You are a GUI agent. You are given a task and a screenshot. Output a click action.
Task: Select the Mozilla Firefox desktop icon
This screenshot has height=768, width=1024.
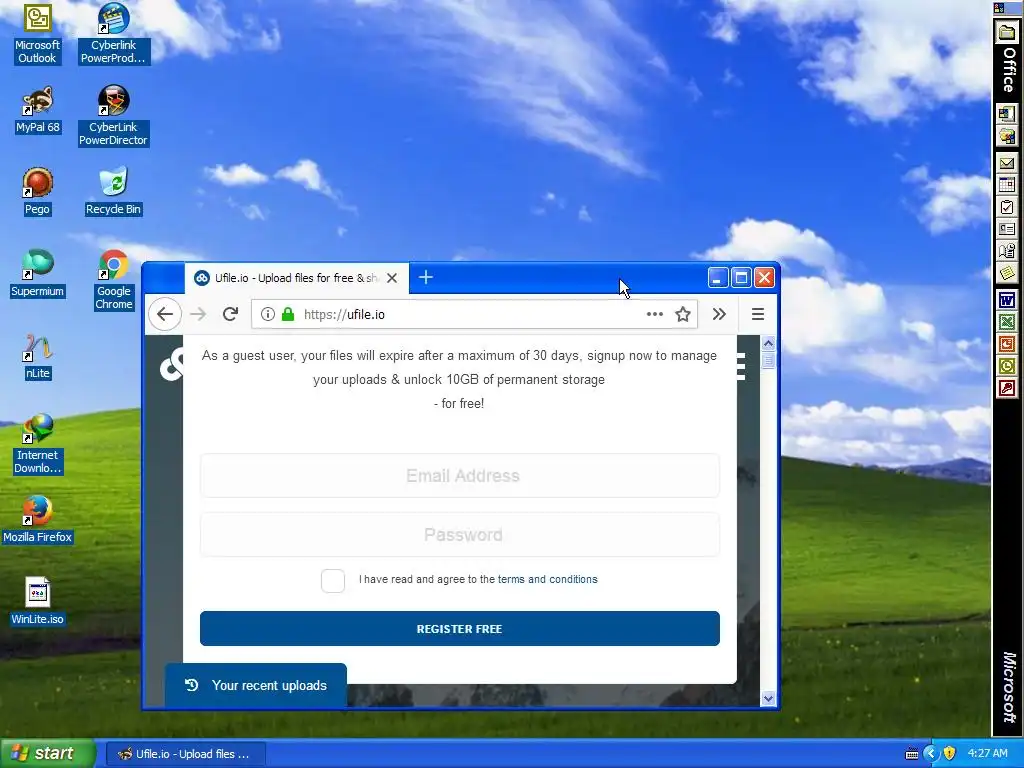tap(37, 520)
